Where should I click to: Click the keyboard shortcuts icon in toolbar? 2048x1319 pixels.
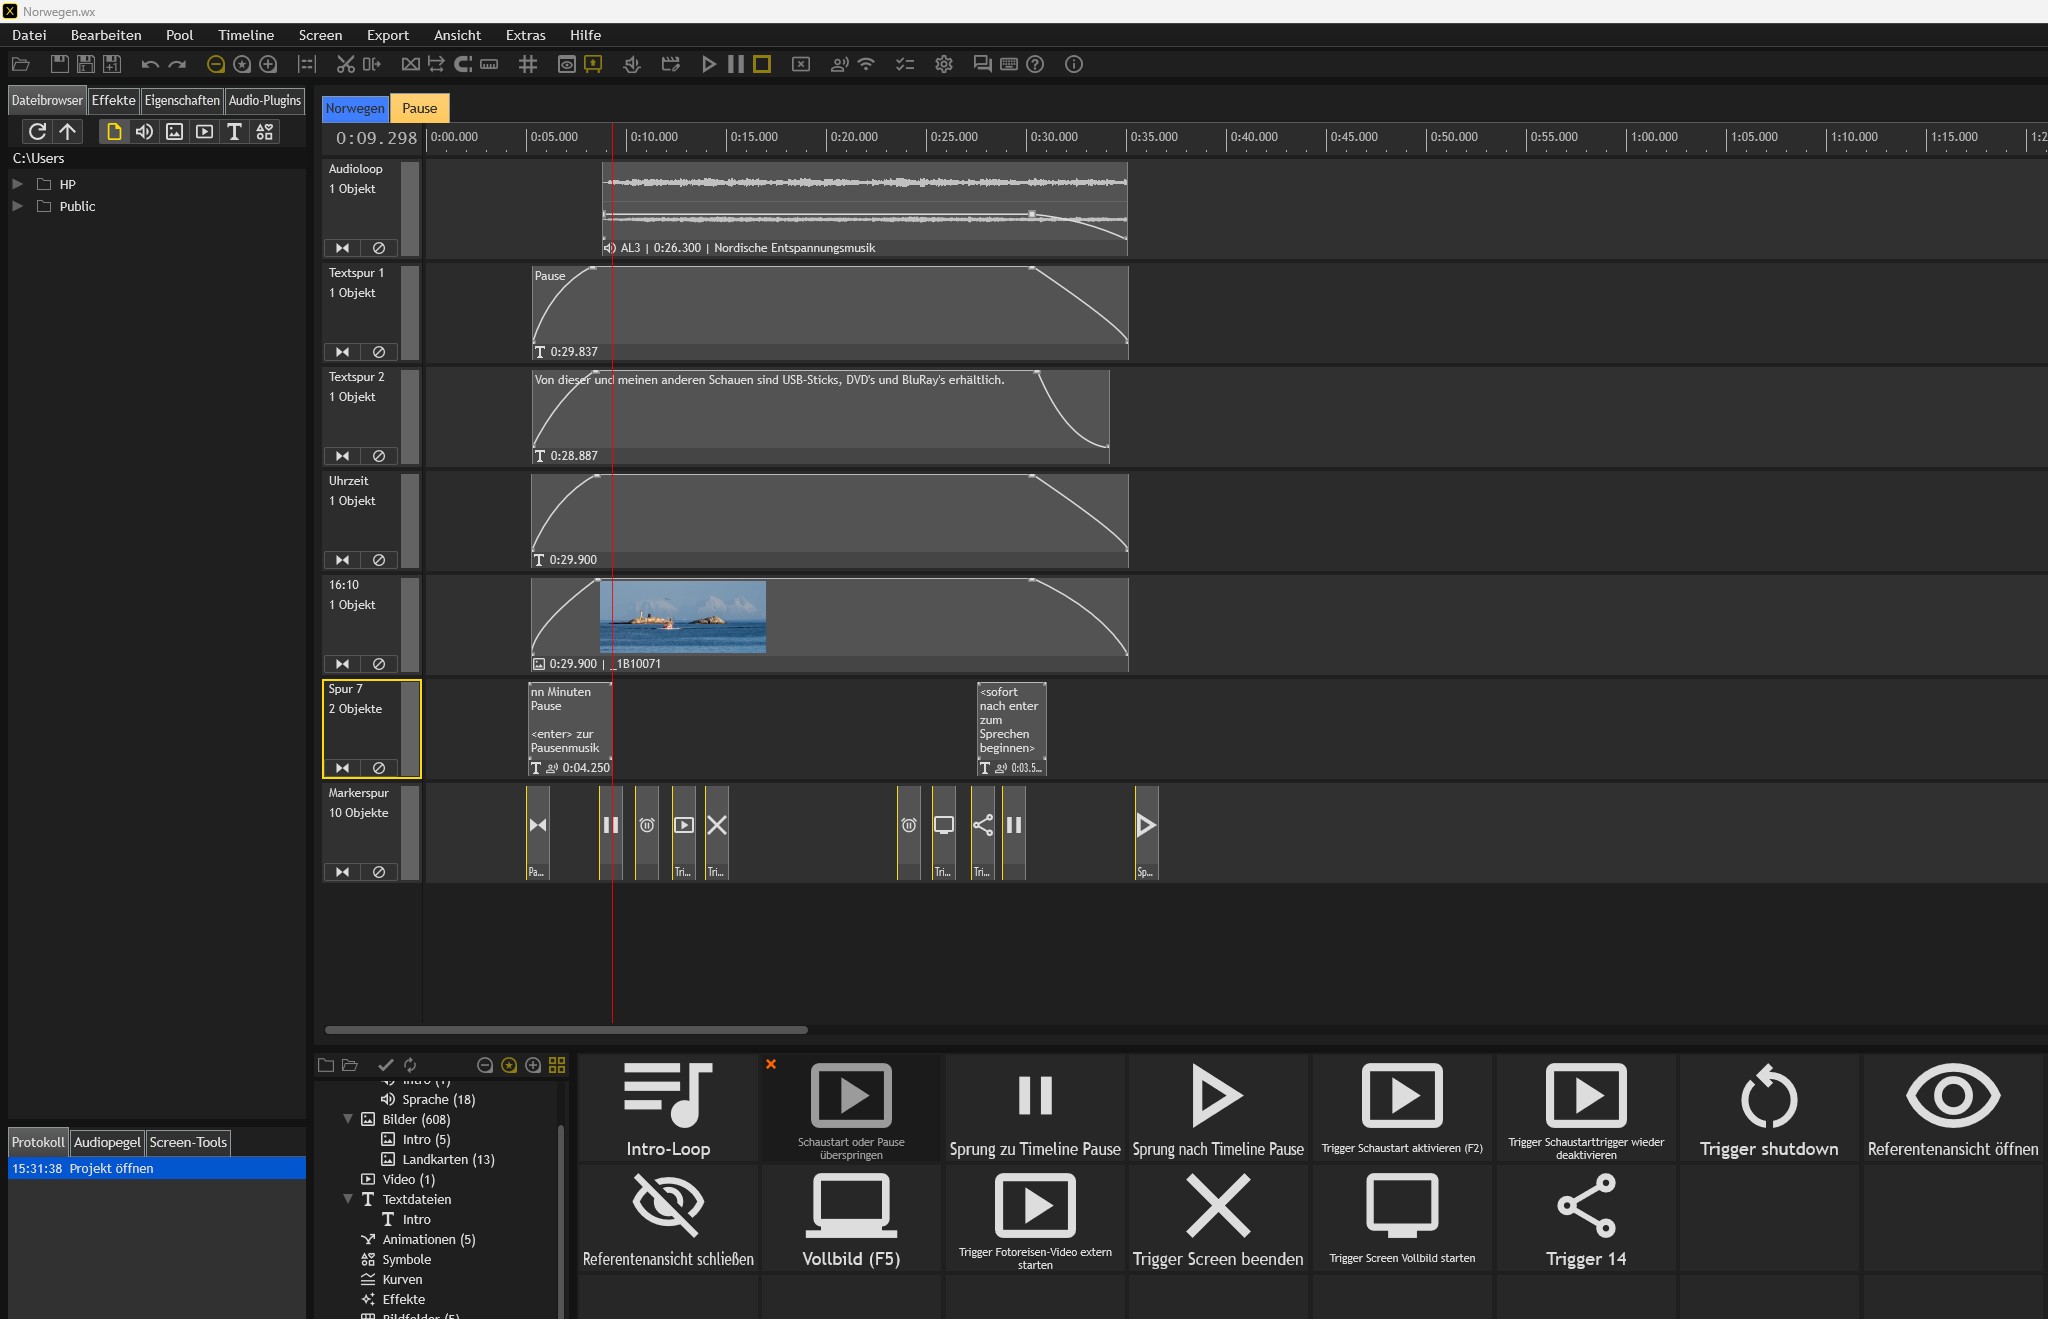1009,64
